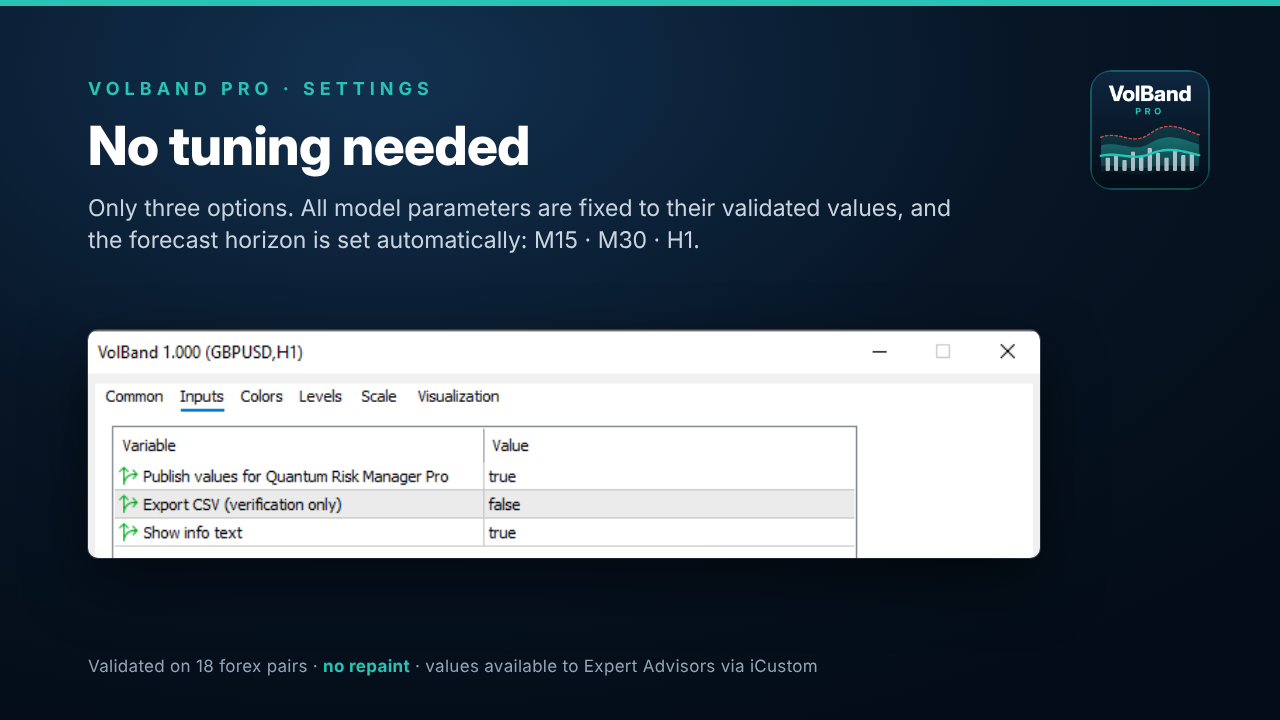Click the Variable column header
The height and width of the screenshot is (720, 1280).
tap(299, 445)
